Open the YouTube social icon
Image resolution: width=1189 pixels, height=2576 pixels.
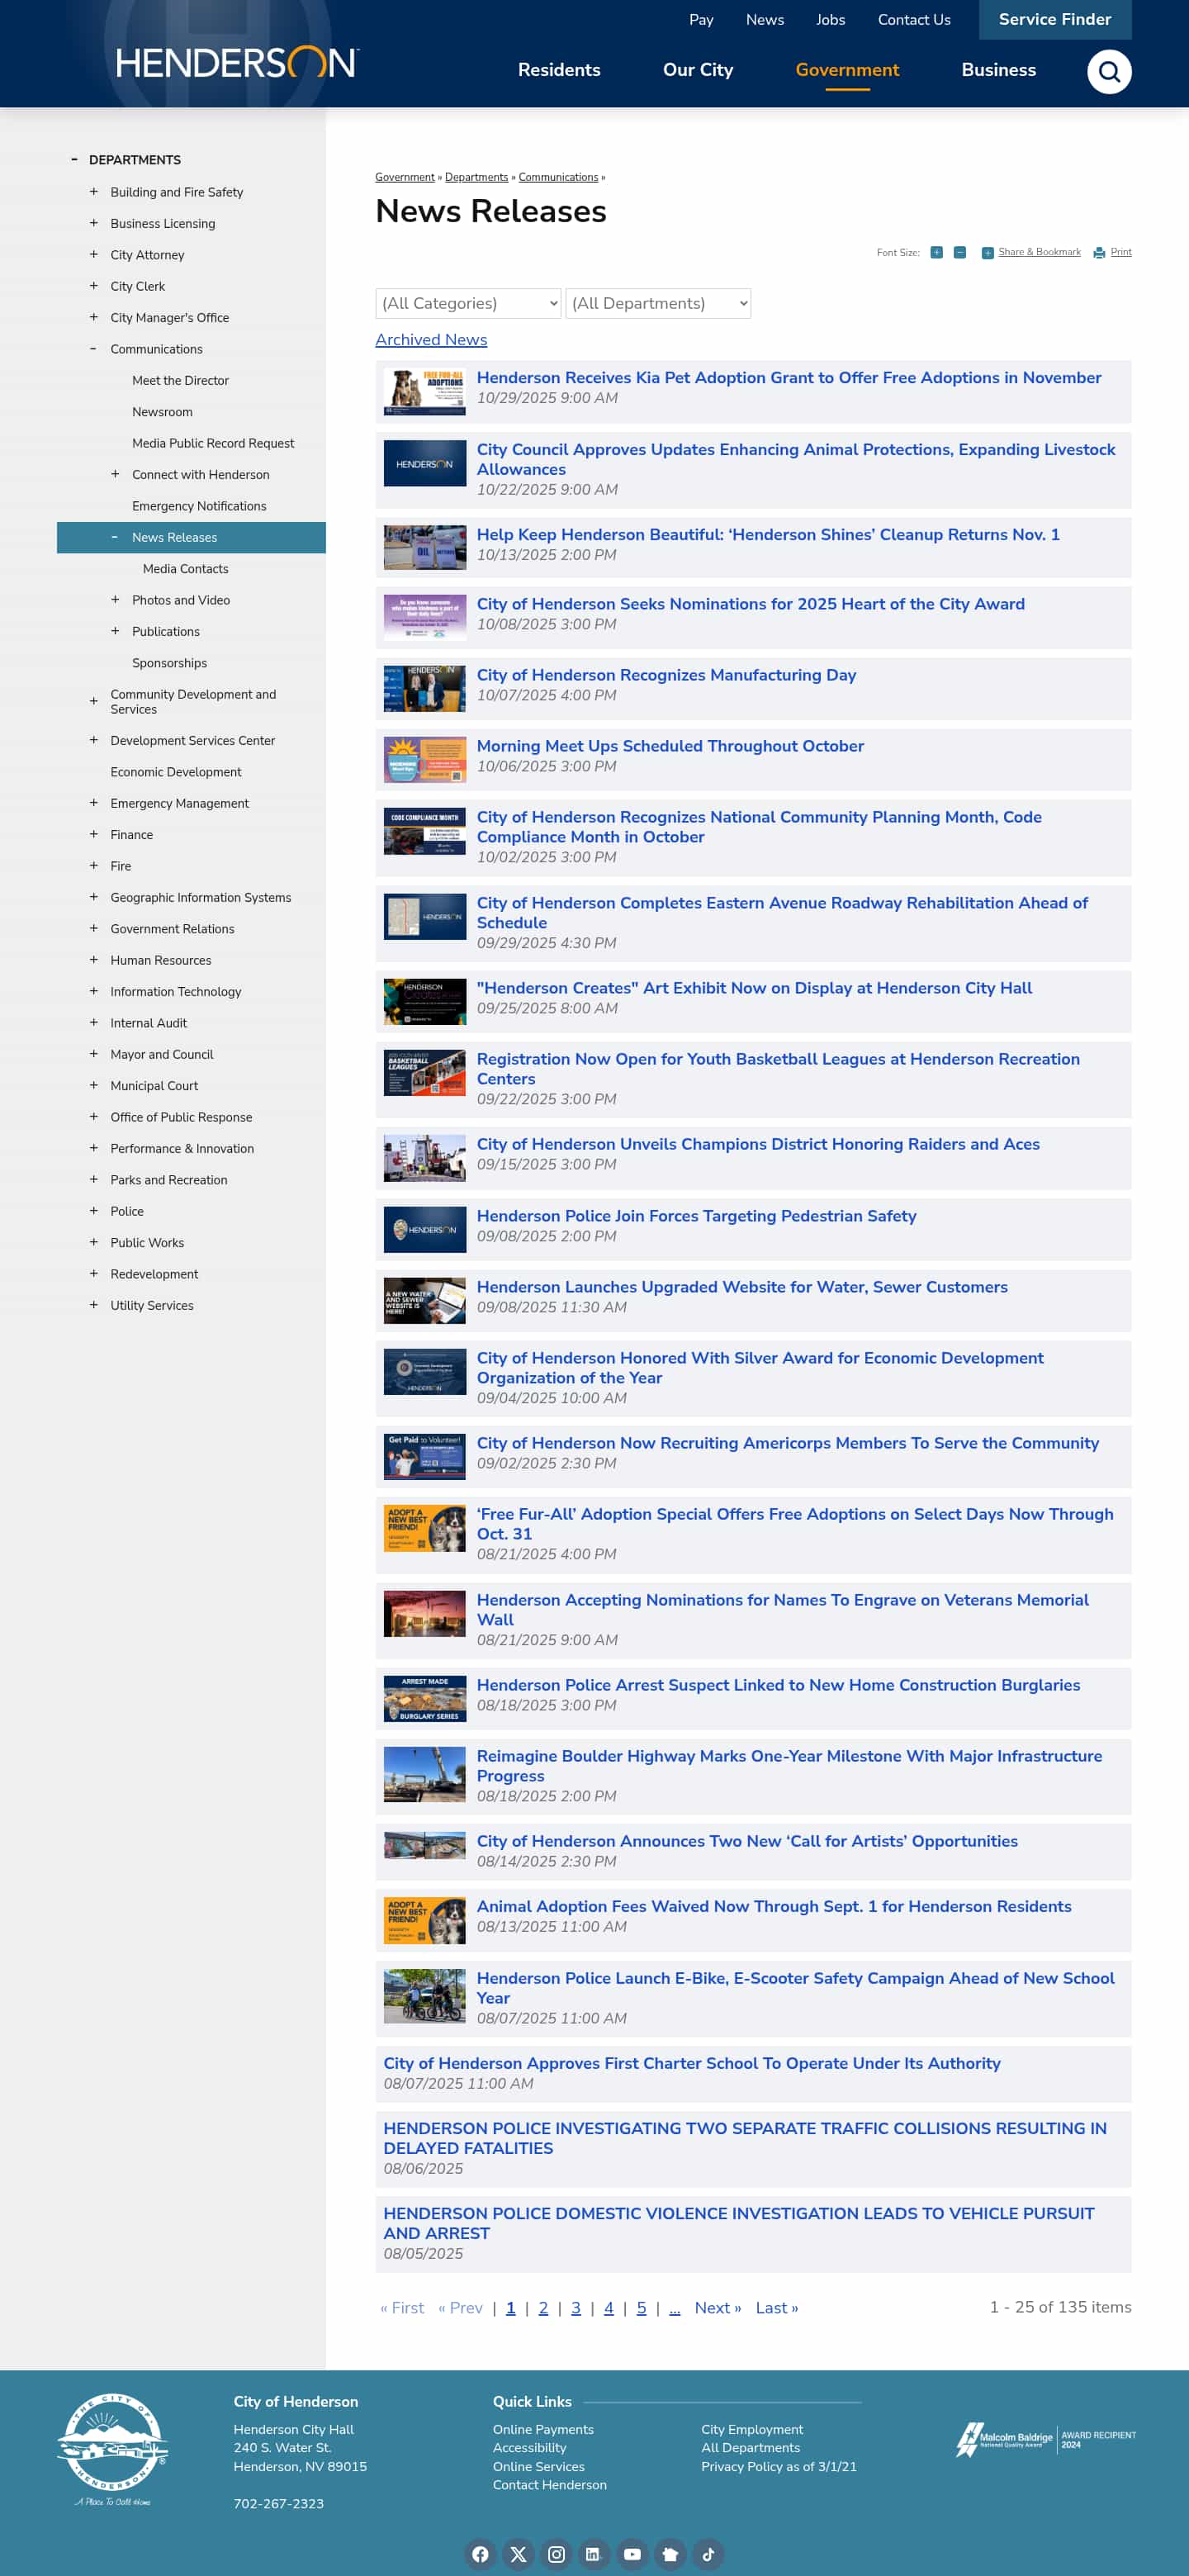click(632, 2553)
